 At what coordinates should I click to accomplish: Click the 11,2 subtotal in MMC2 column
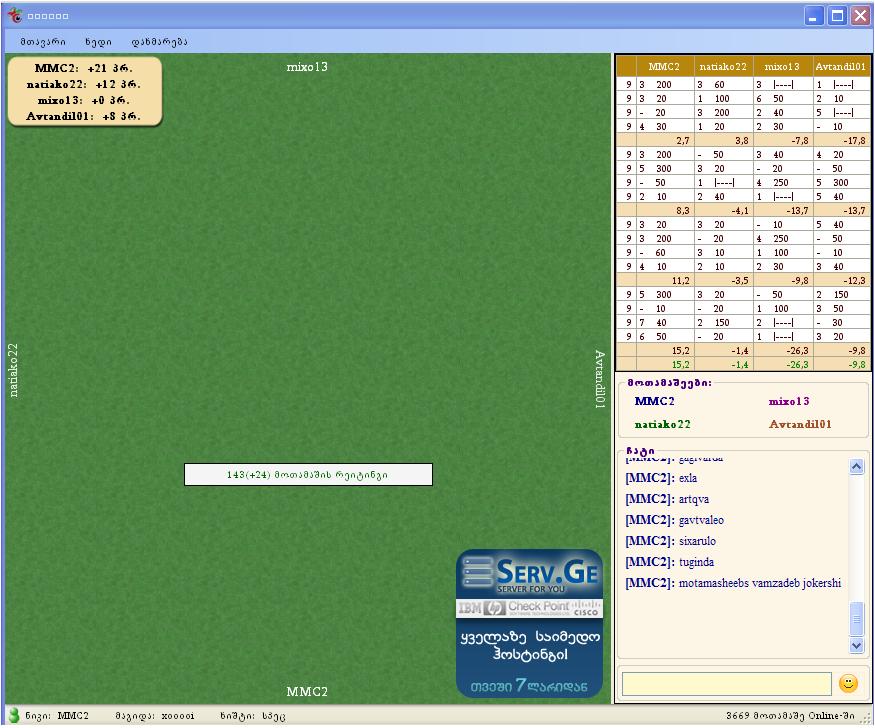[680, 281]
